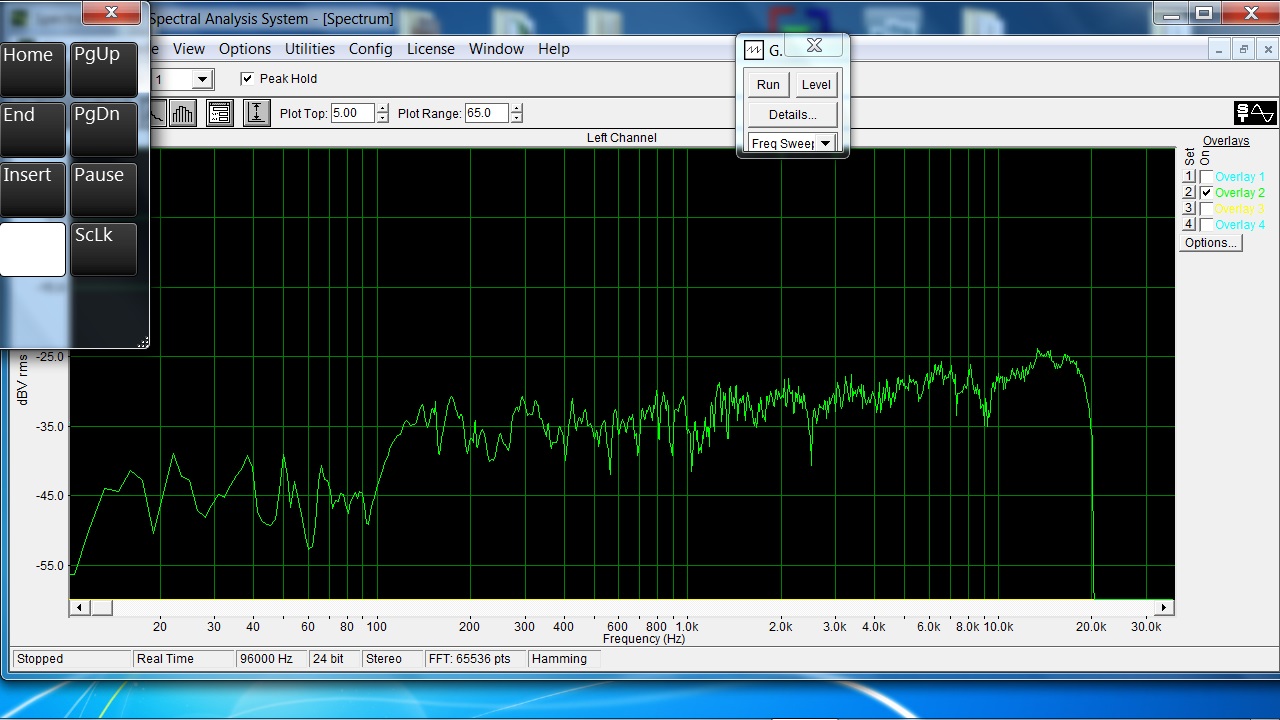Click the plot settings list icon
This screenshot has width=1280, height=720.
pos(220,113)
